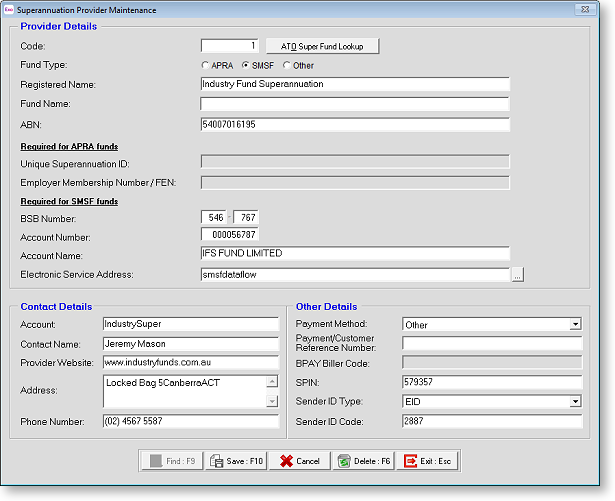Click the Delete : F6 button
The width and height of the screenshot is (615, 501).
pyautogui.click(x=364, y=461)
